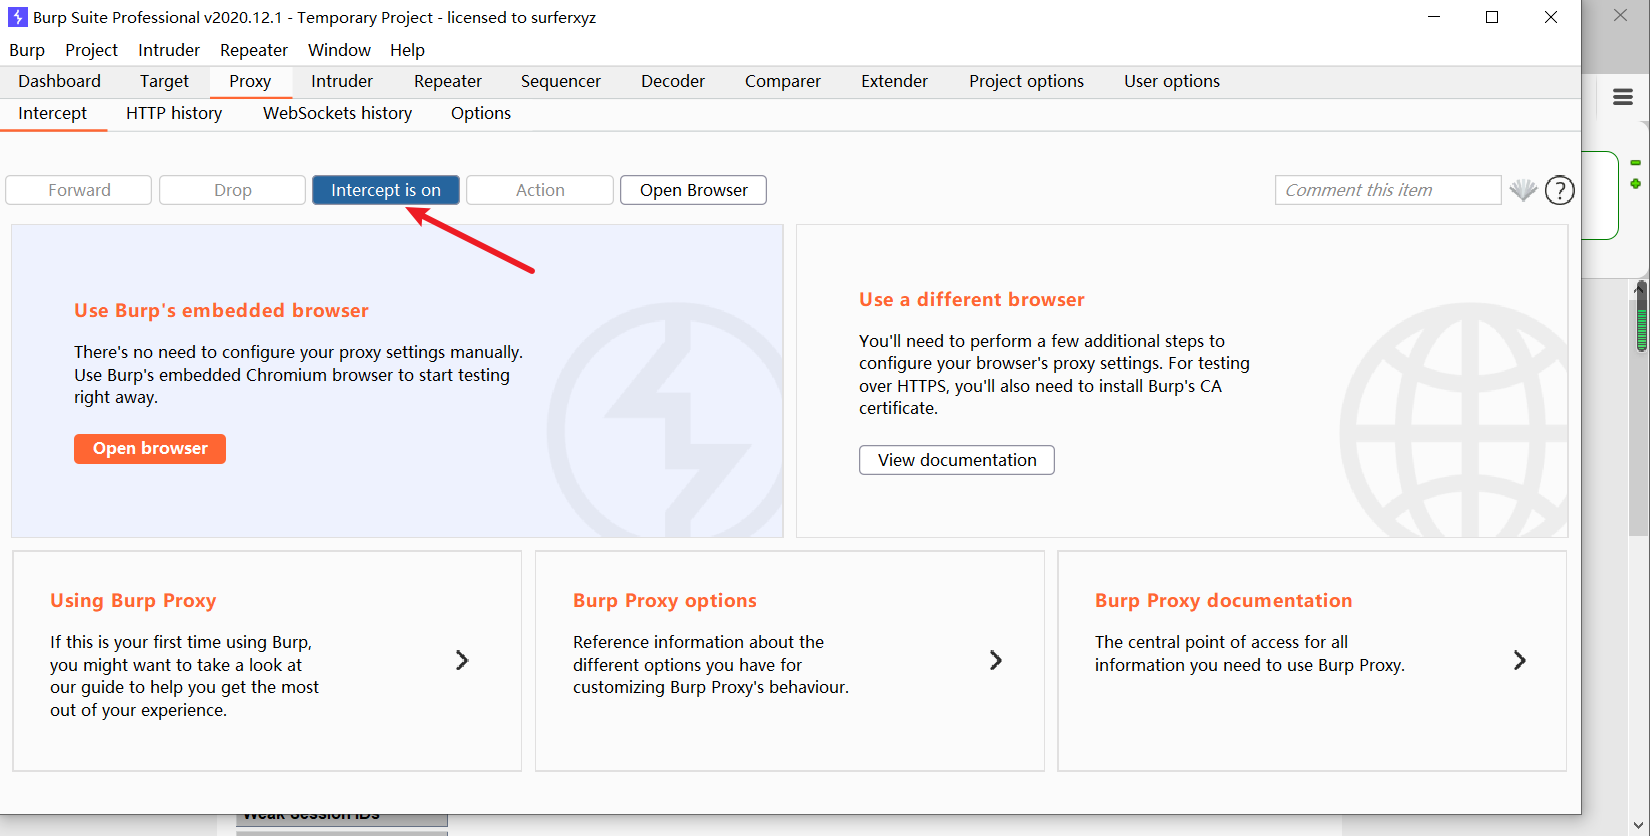Switch to the Comparer tab
The height and width of the screenshot is (836, 1650).
pyautogui.click(x=783, y=81)
